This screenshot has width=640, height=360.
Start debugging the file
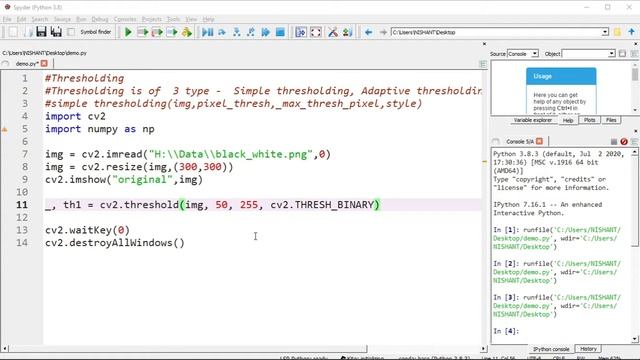tap(207, 32)
